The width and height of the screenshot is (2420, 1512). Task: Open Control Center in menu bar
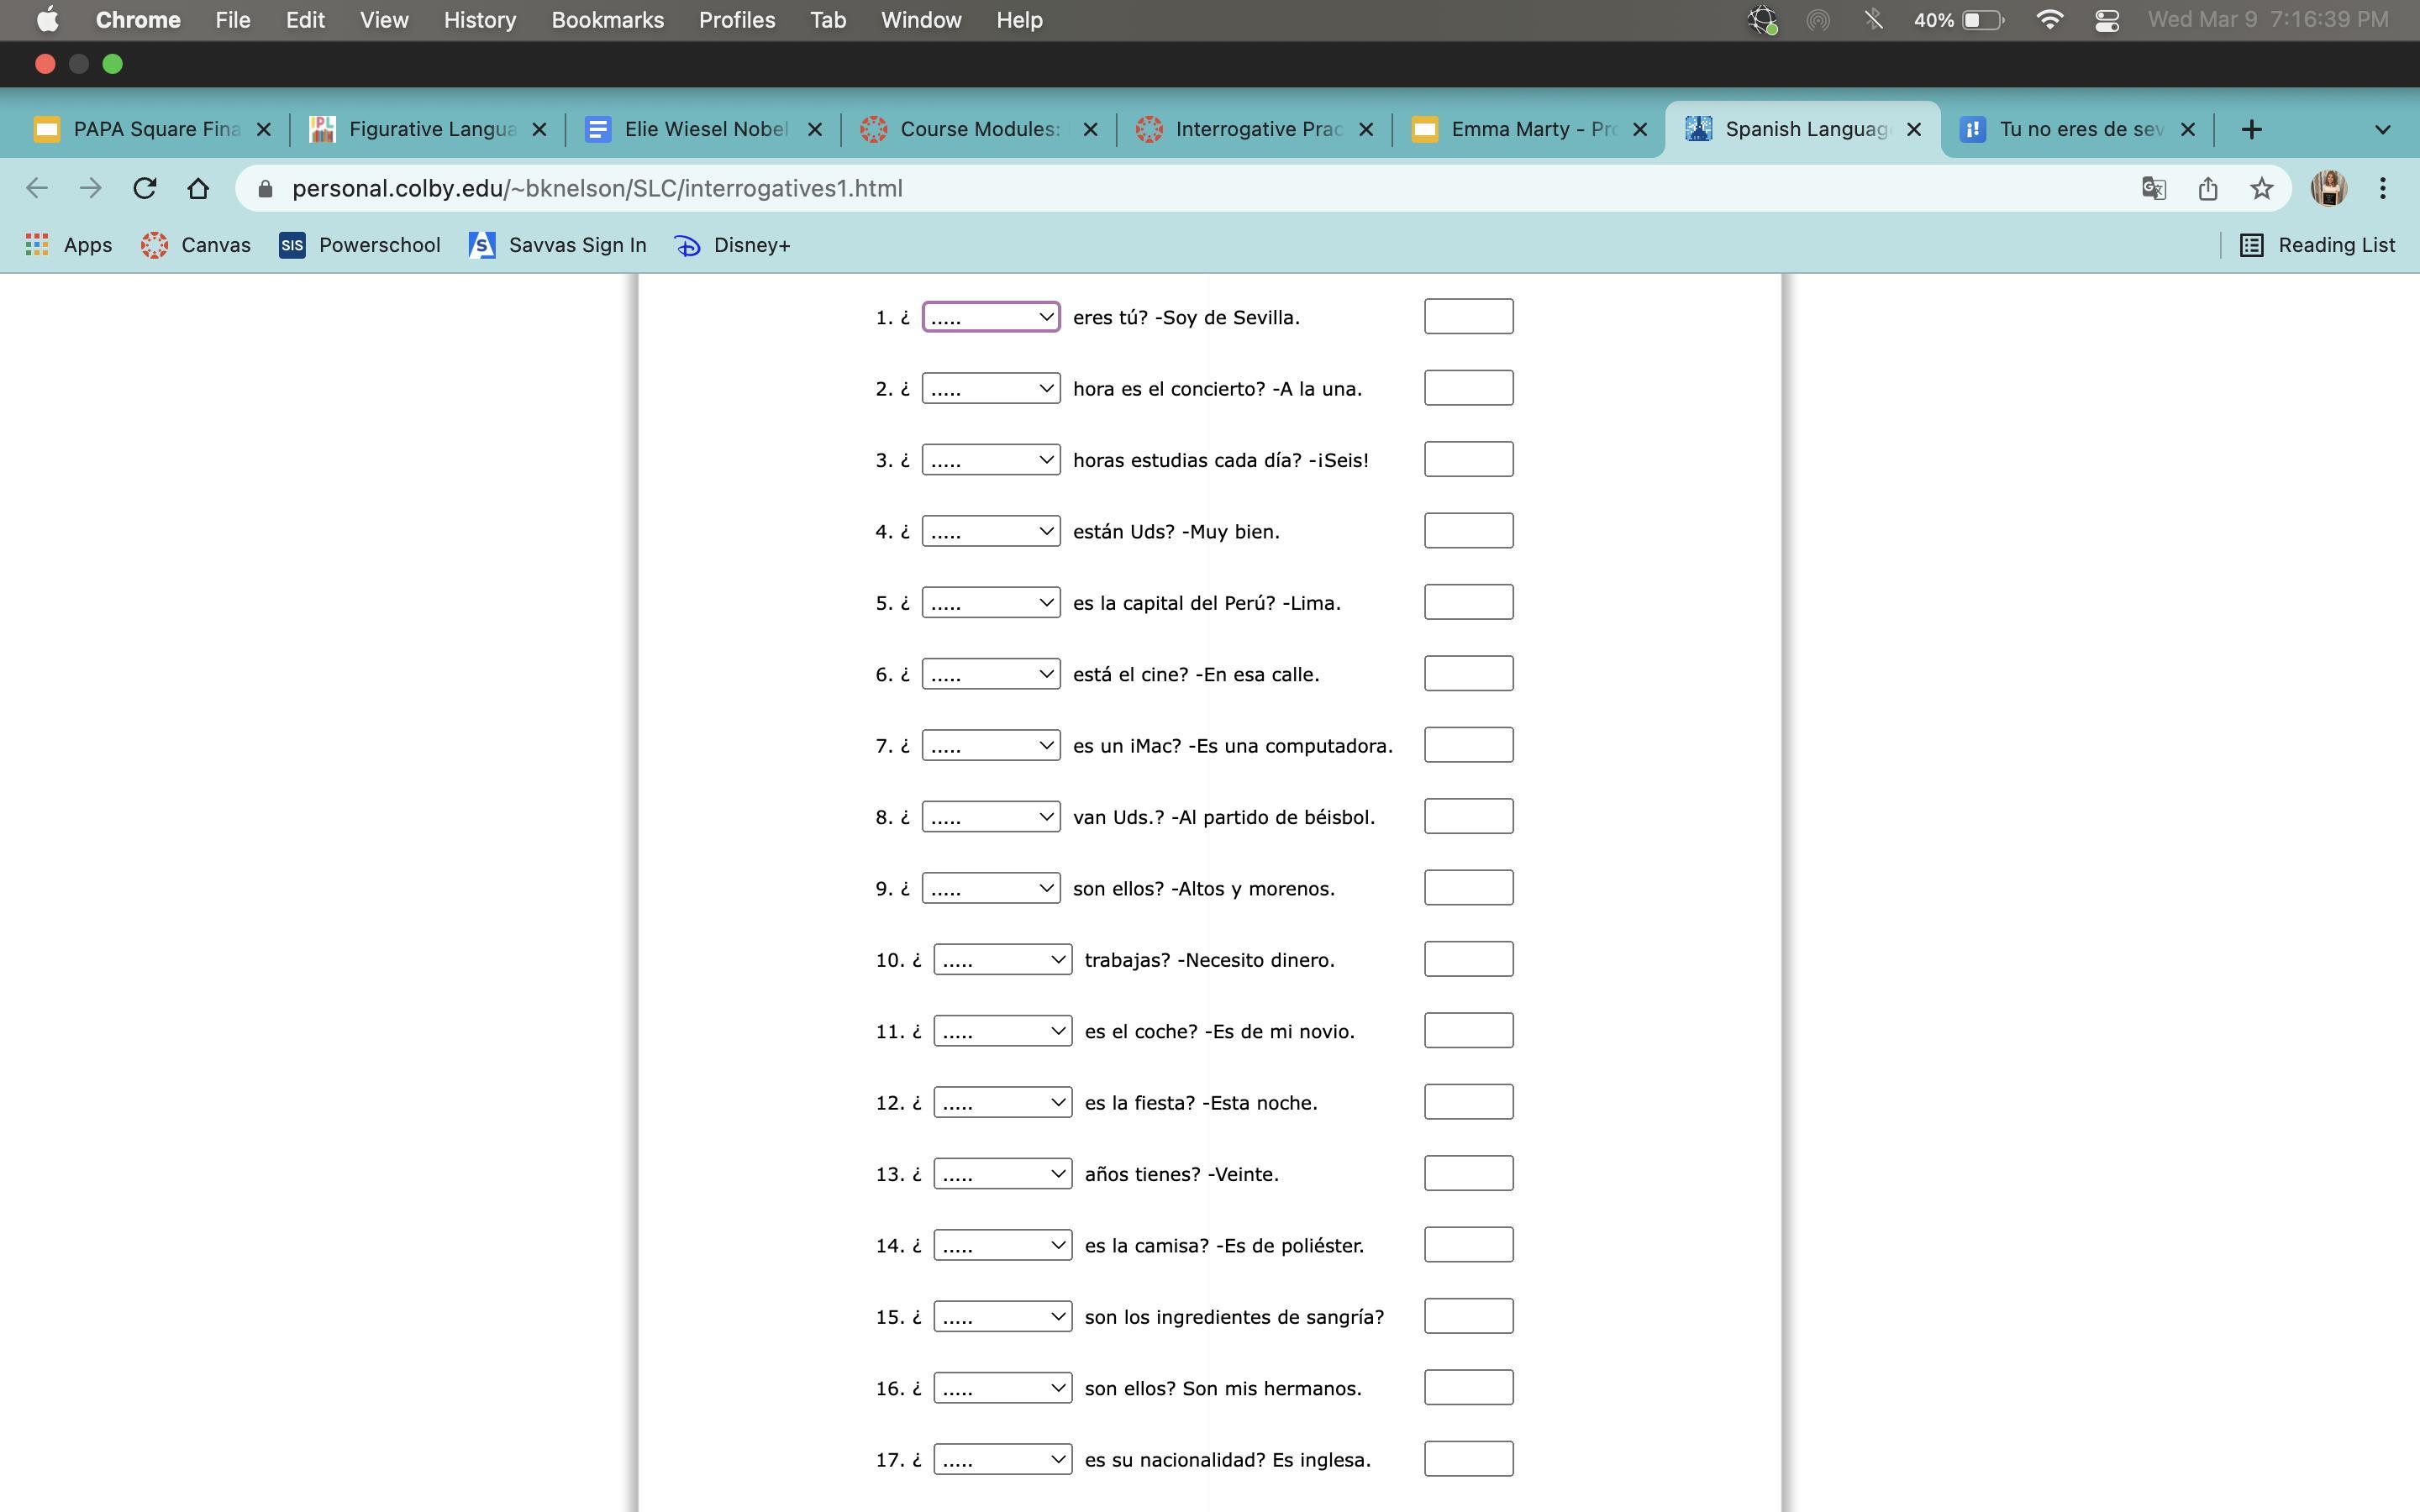pyautogui.click(x=2107, y=20)
